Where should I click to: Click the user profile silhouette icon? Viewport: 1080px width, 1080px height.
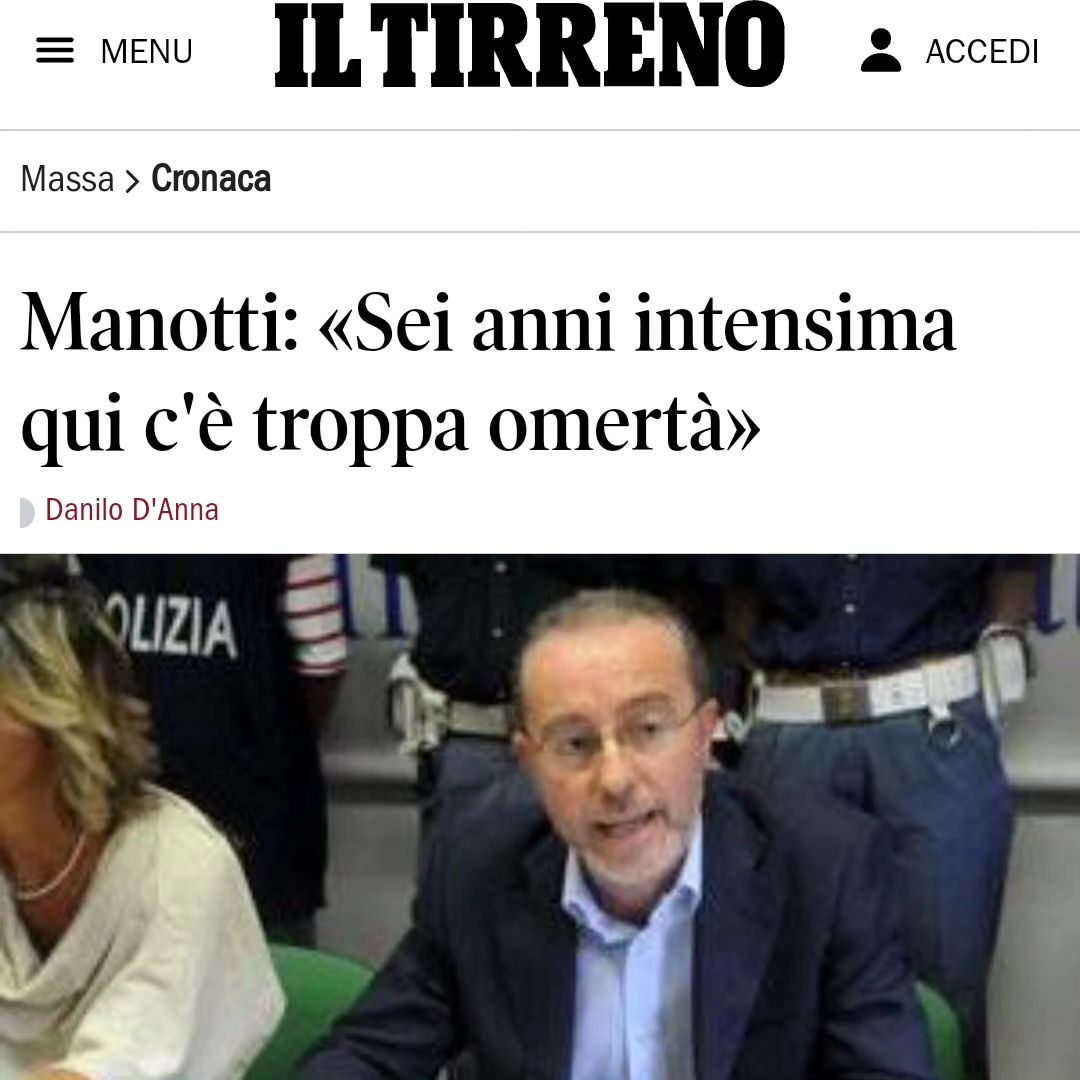(x=881, y=50)
